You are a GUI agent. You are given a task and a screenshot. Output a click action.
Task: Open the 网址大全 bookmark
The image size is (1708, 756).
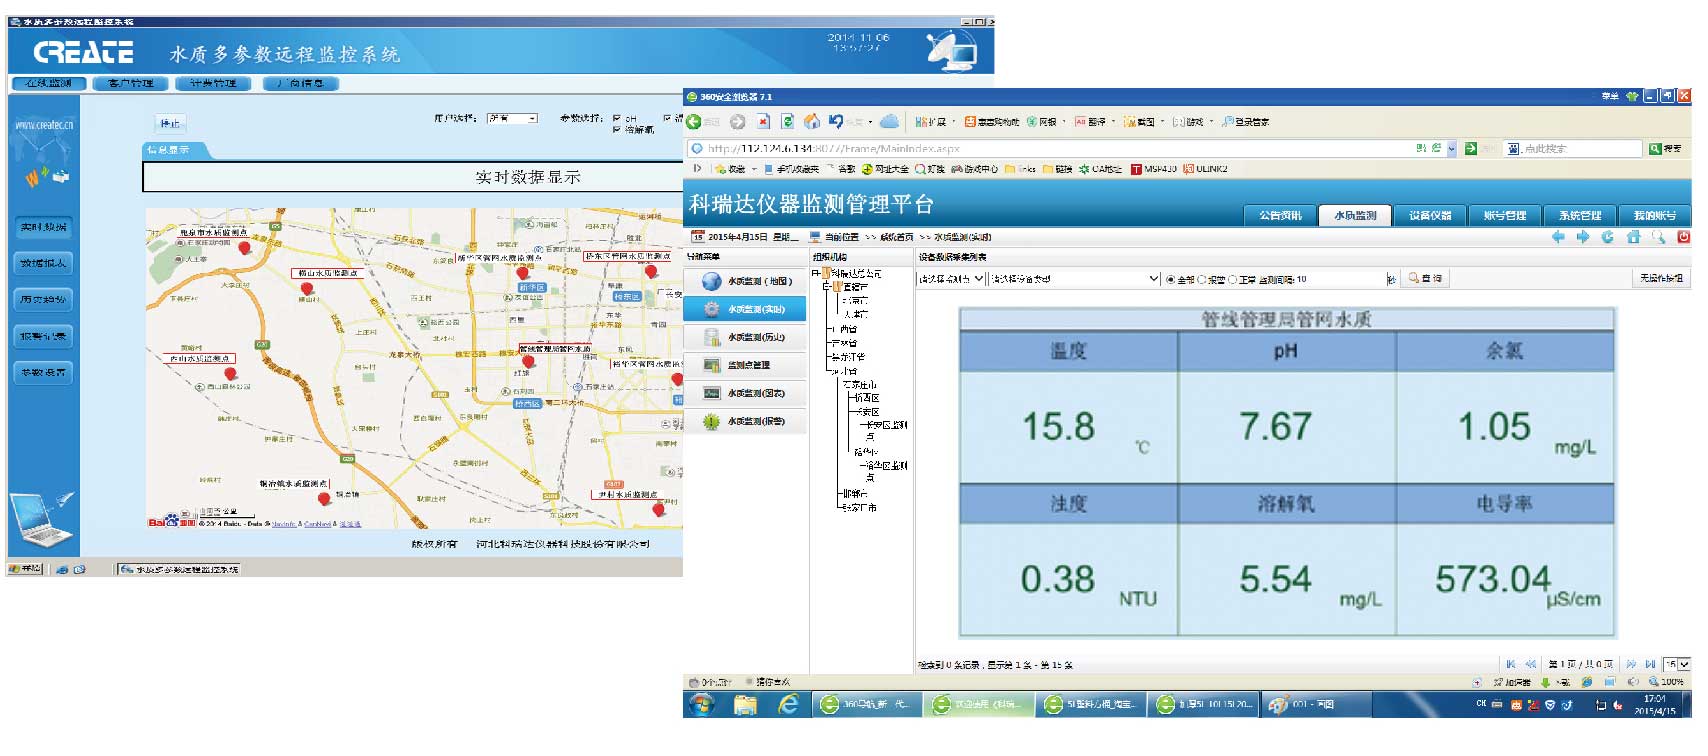pos(885,169)
